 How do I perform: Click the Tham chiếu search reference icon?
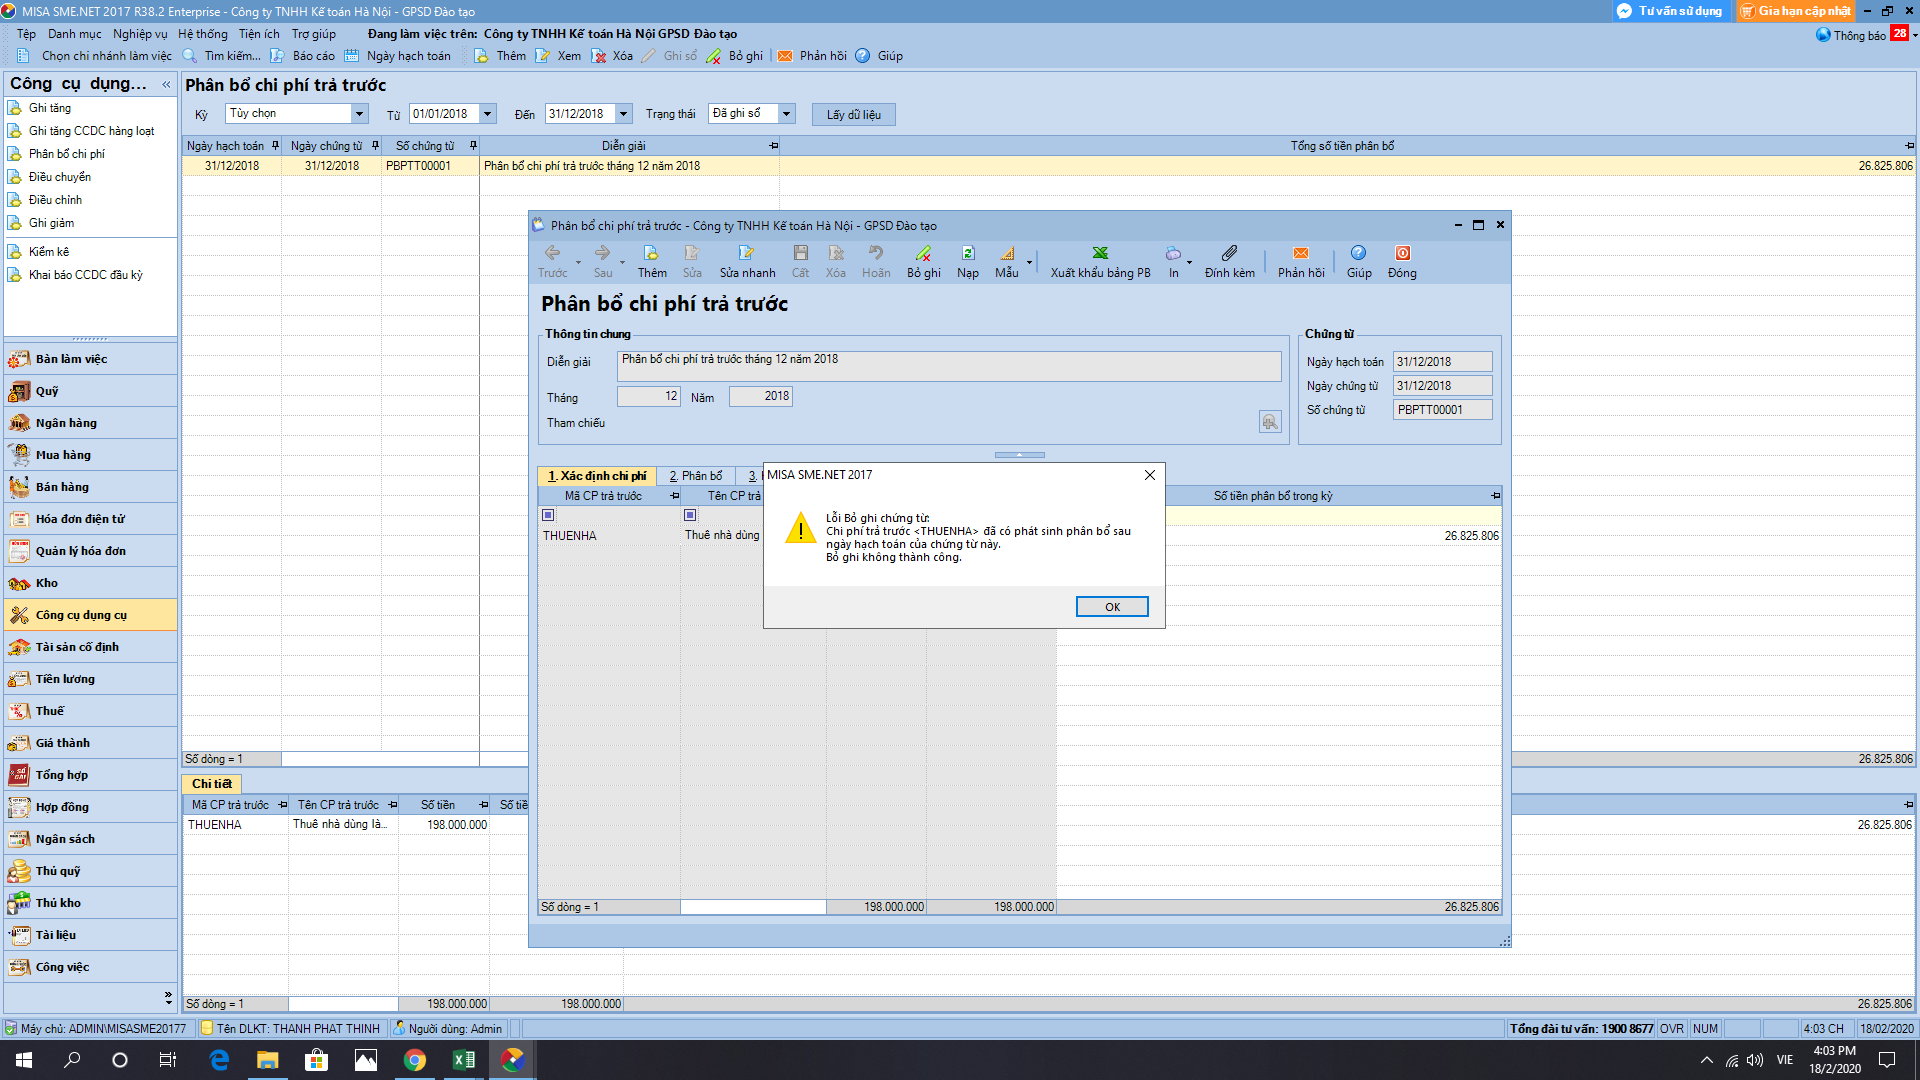[1269, 422]
